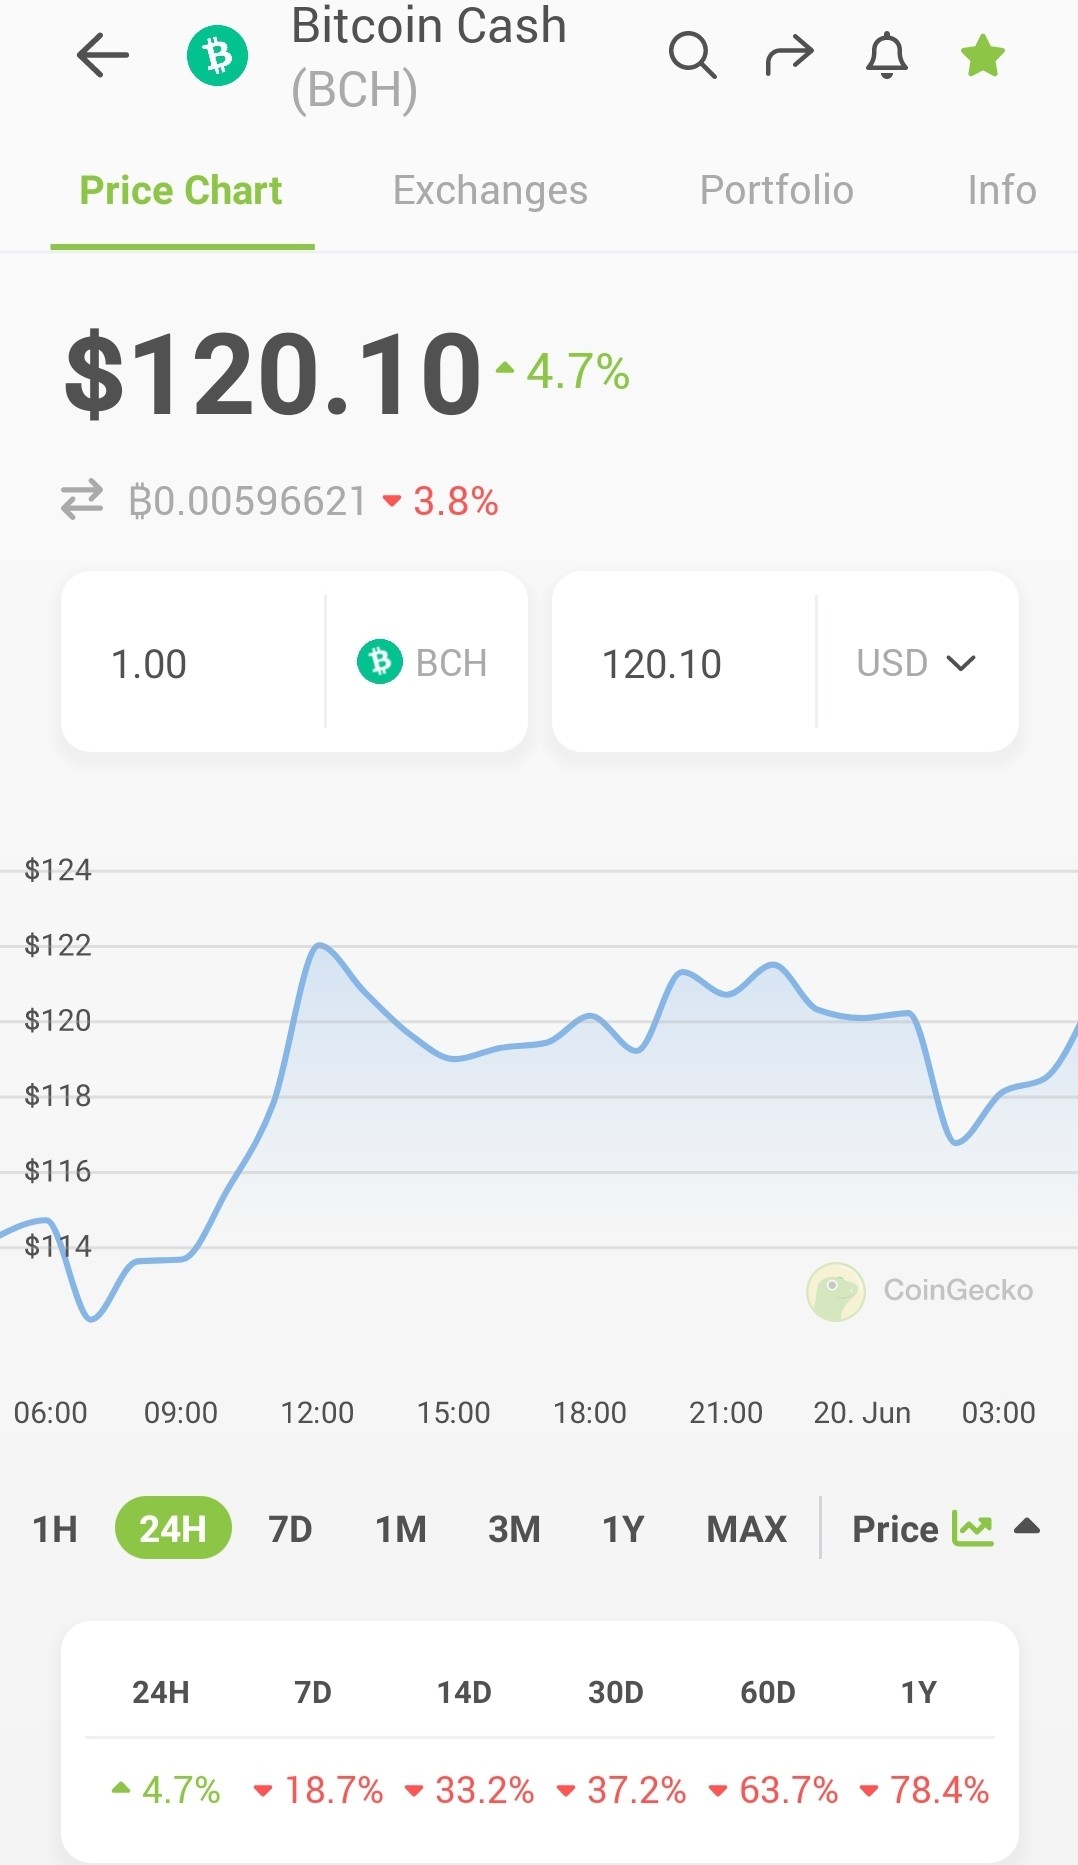Open the Exchanges tab
The width and height of the screenshot is (1078, 1865).
click(490, 190)
